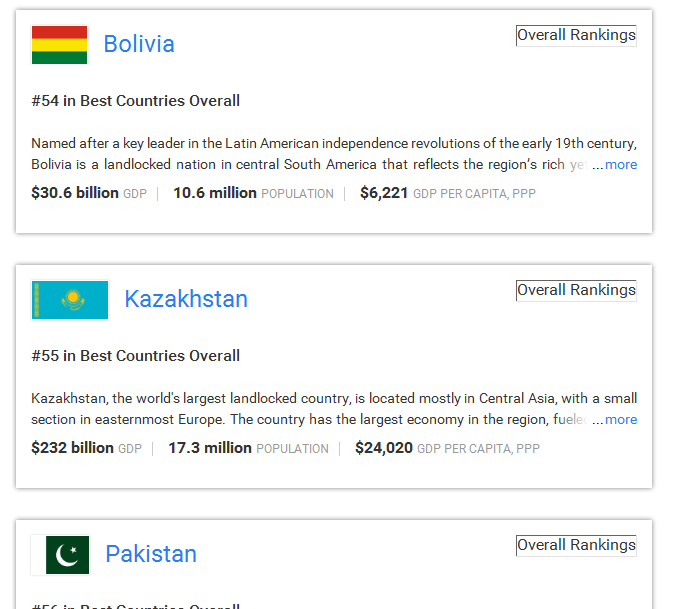This screenshot has height=609, width=674.
Task: Click the Kazakhstan flag icon
Action: tap(70, 300)
